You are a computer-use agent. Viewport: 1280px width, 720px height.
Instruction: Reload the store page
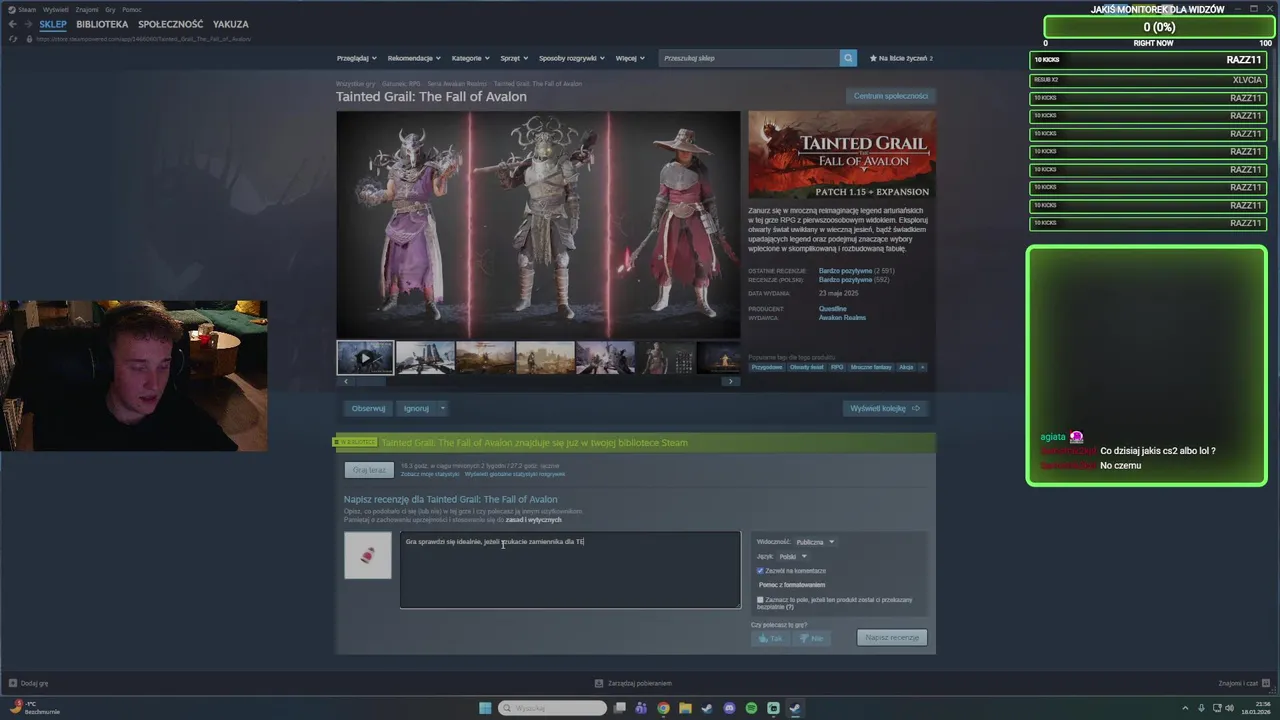[x=13, y=39]
